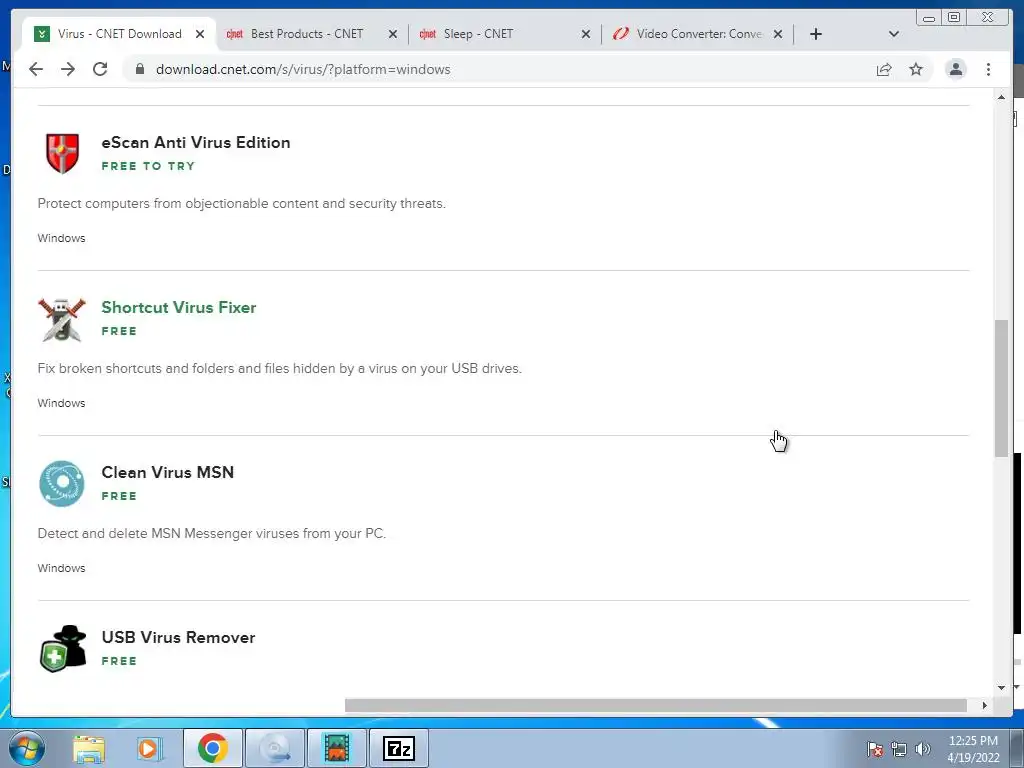Open Windows Explorer from taskbar
Viewport: 1024px width, 768px height.
(89, 748)
